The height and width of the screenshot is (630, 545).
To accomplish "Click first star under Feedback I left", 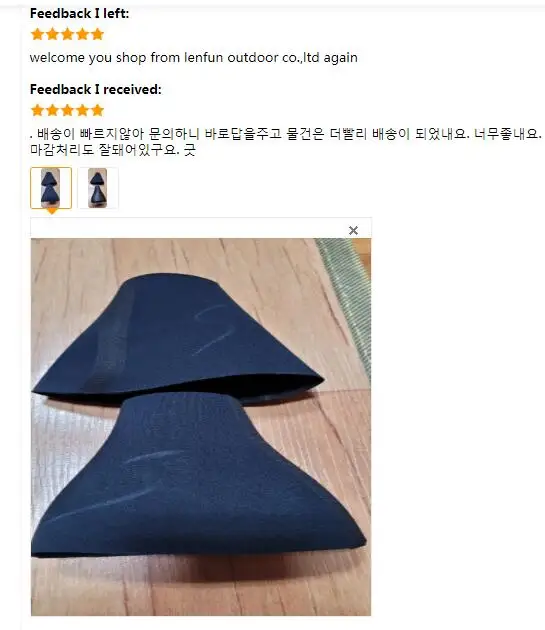I will pyautogui.click(x=37, y=35).
